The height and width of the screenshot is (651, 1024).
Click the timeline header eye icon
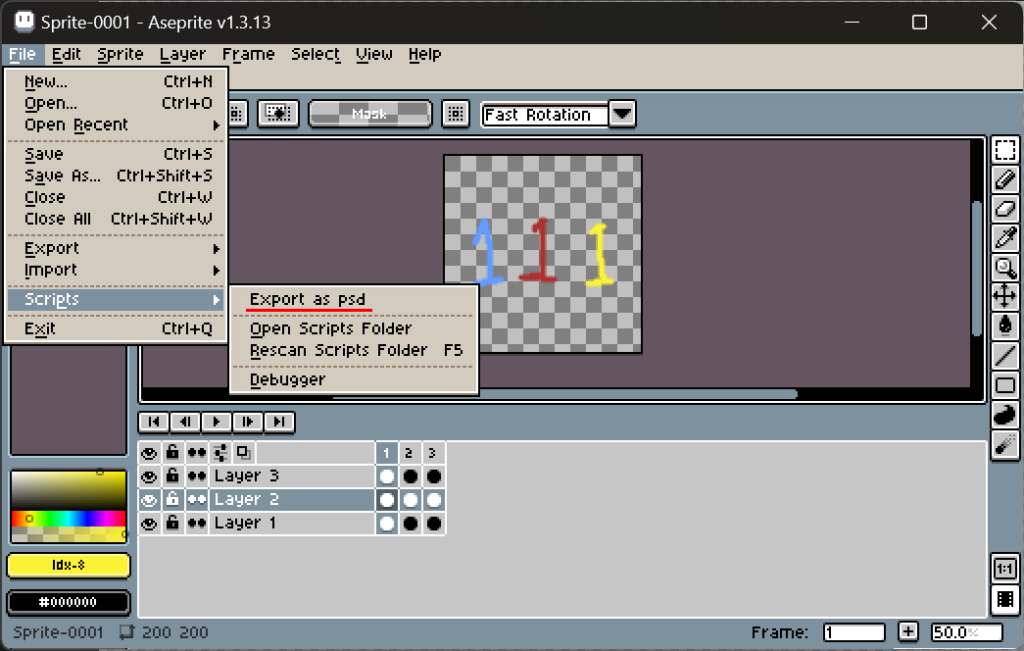coord(149,453)
